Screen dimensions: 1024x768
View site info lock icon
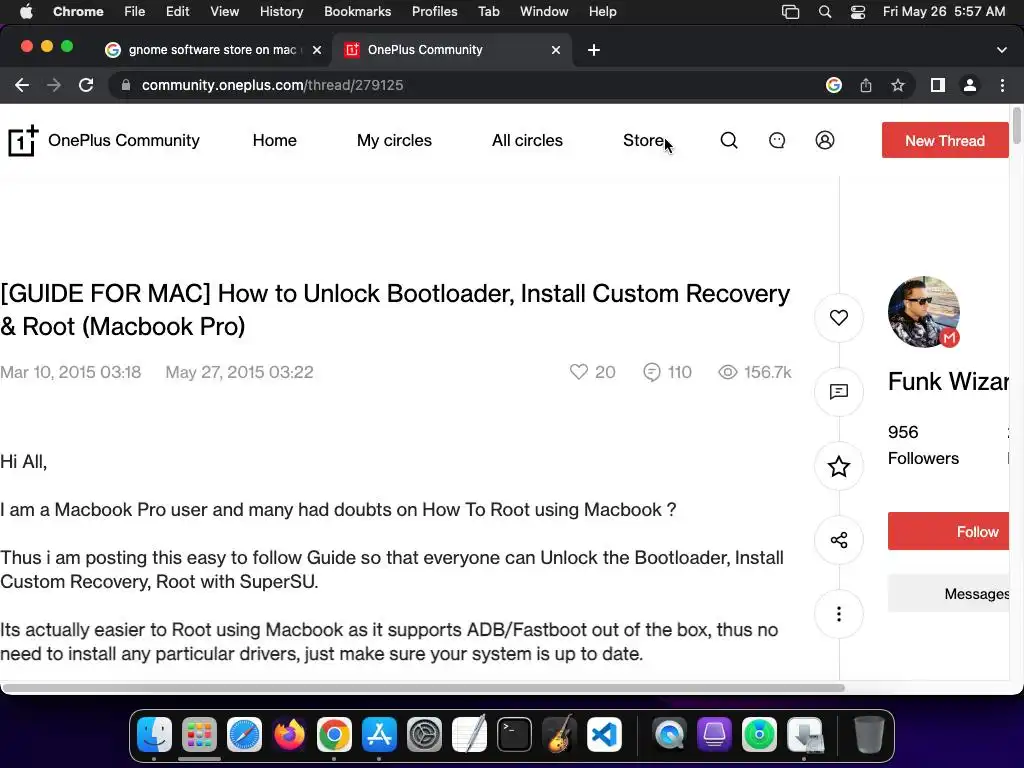[126, 85]
